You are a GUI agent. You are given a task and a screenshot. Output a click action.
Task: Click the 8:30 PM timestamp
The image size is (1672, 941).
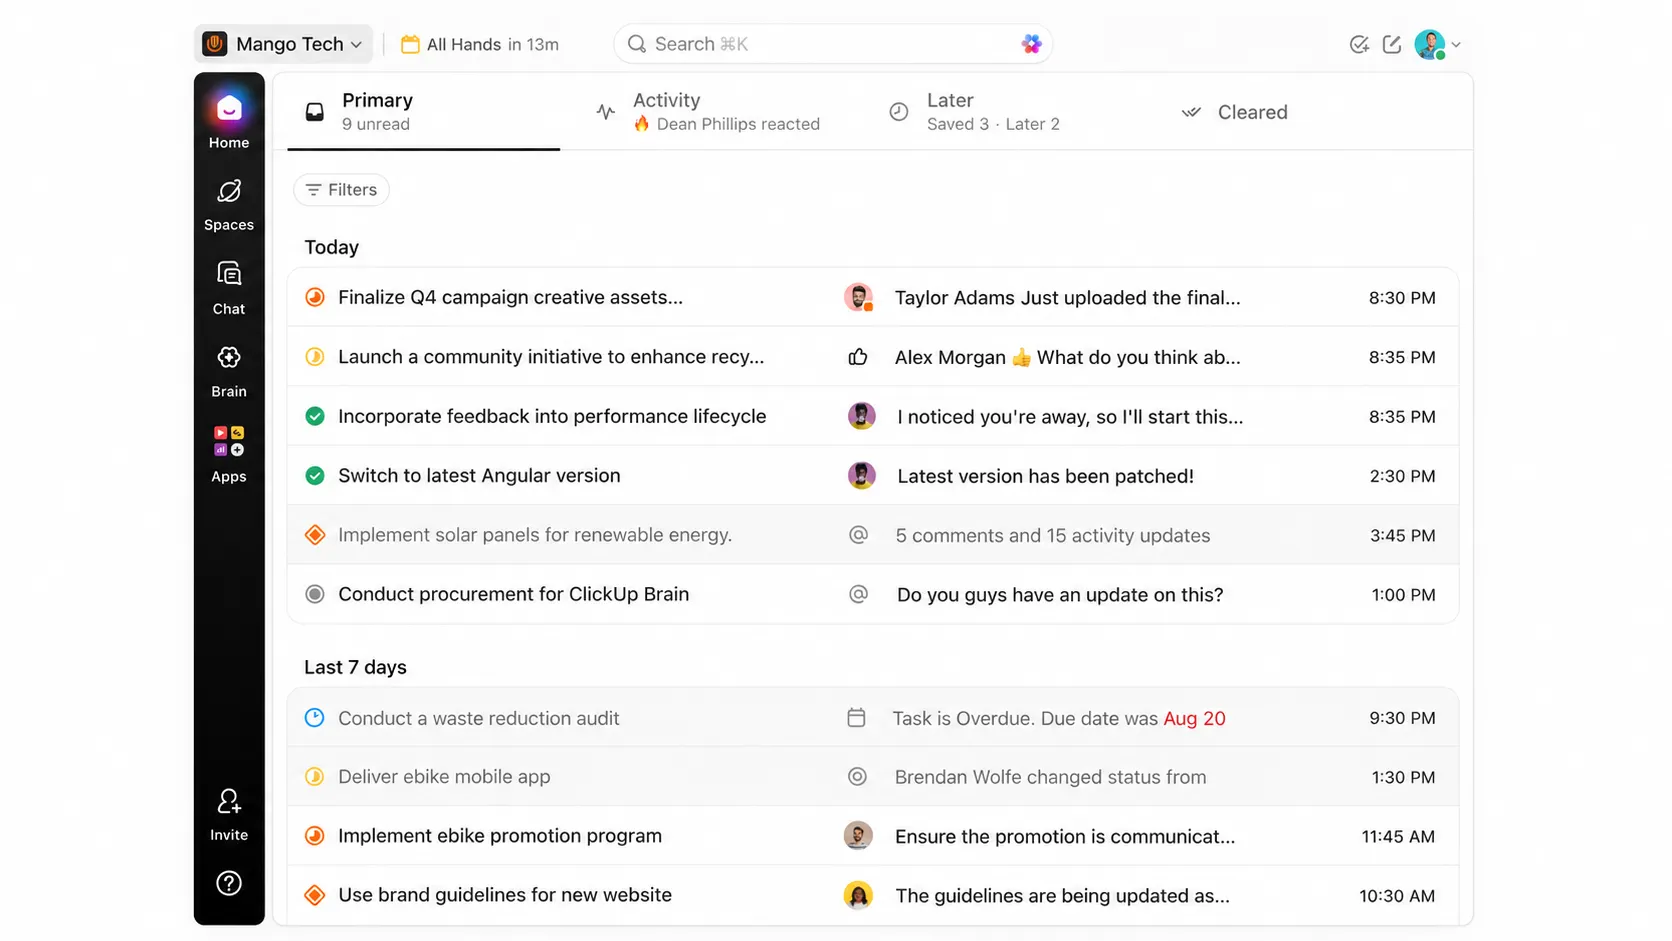tap(1402, 298)
